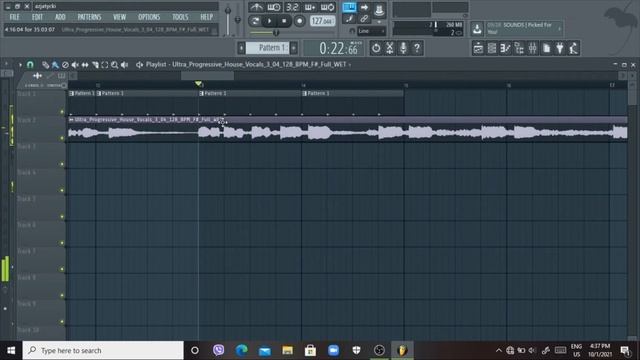The width and height of the screenshot is (640, 360).
Task: Click the question mark help icon
Action: (x=417, y=48)
